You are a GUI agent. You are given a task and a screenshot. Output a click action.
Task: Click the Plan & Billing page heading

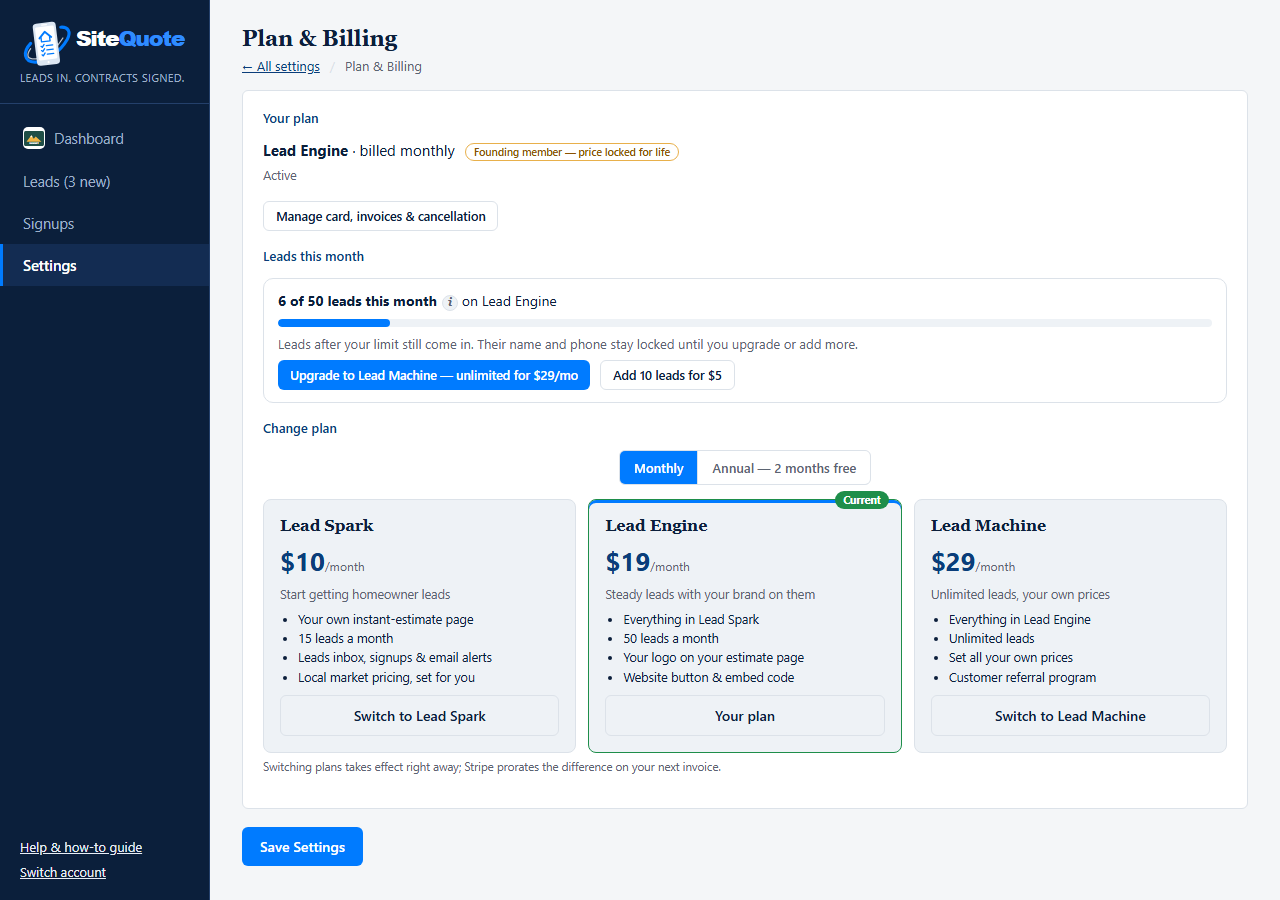click(x=320, y=38)
